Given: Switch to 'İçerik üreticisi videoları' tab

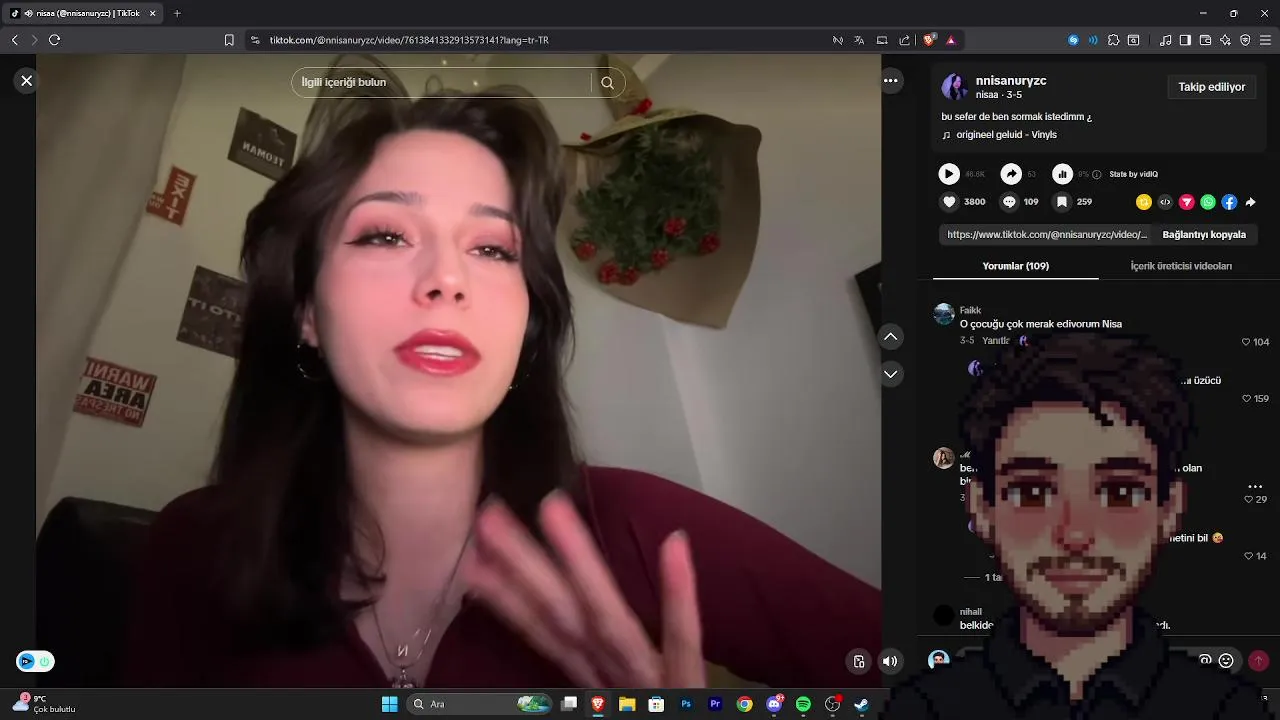Looking at the screenshot, I should pyautogui.click(x=1181, y=266).
